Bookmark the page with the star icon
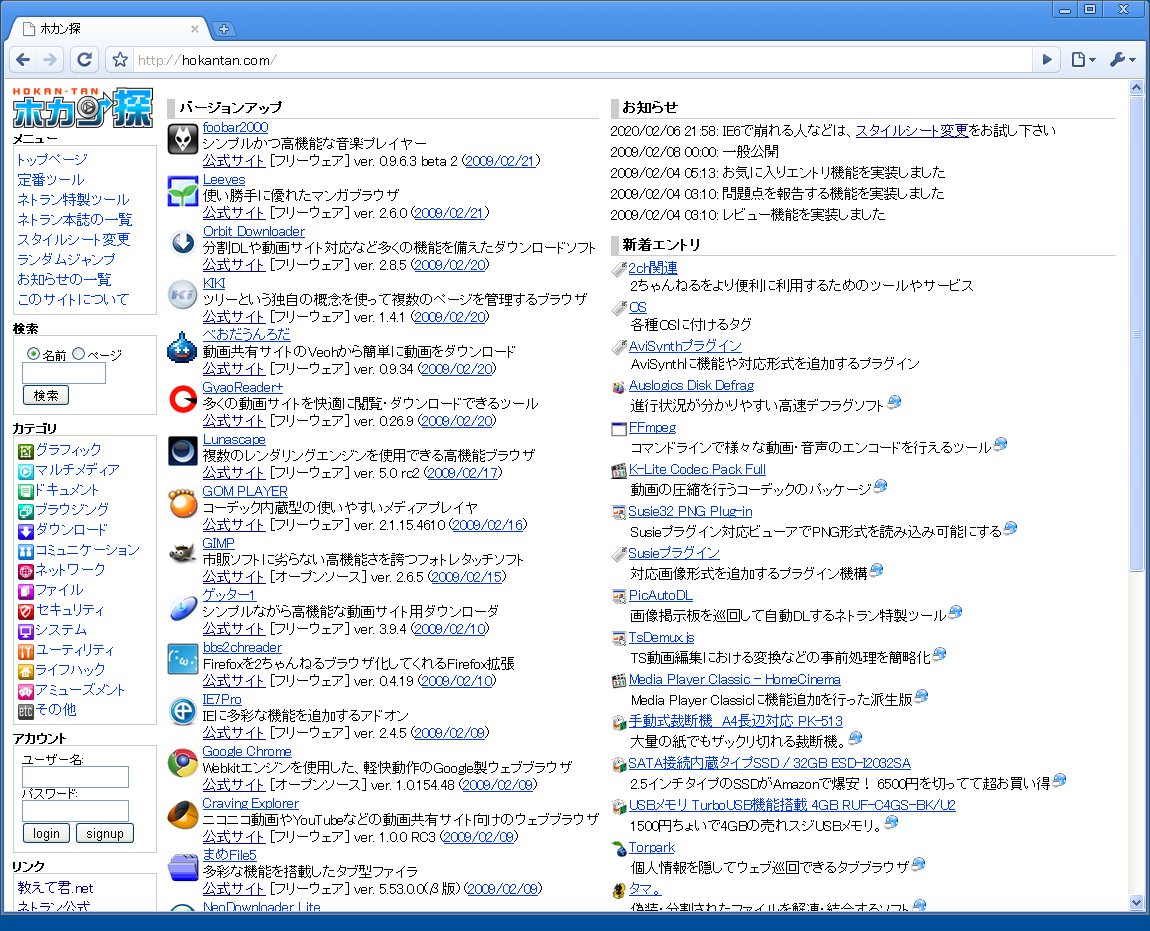This screenshot has width=1150, height=931. click(x=120, y=59)
